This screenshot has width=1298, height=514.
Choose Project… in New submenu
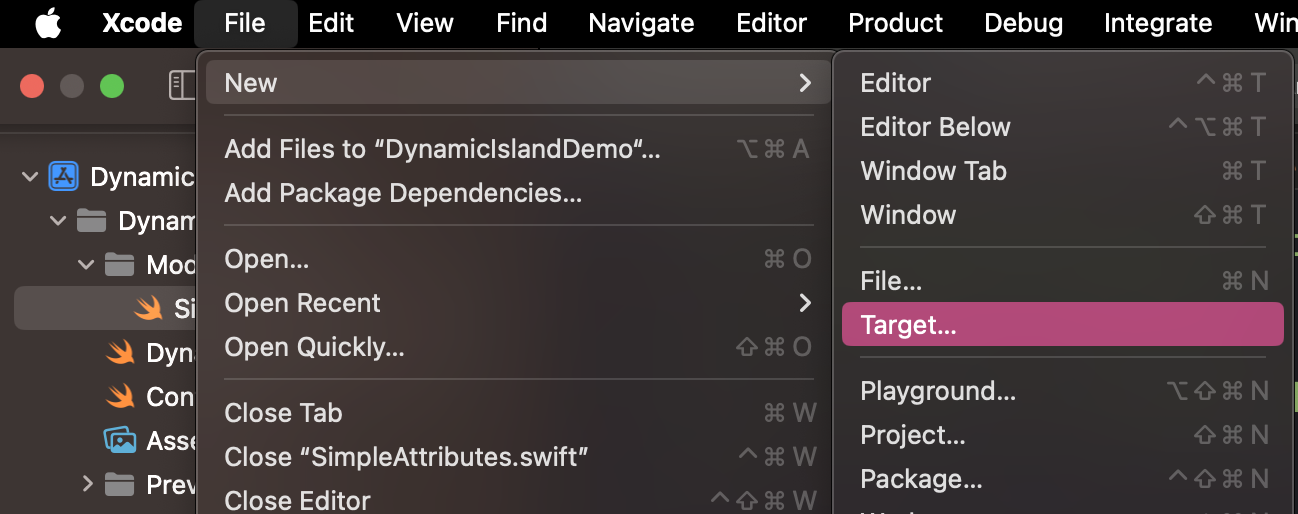[1063, 435]
